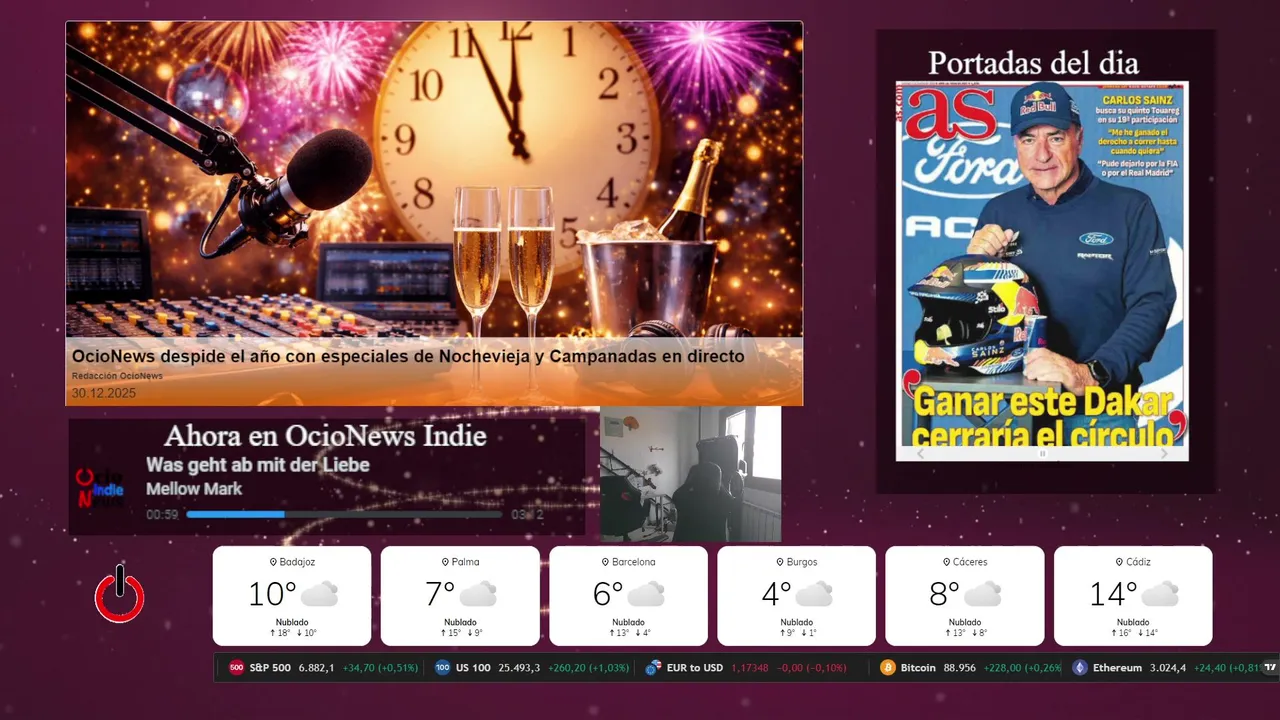This screenshot has width=1280, height=720.
Task: Click Cáceres cloud weather icon
Action: click(x=983, y=594)
